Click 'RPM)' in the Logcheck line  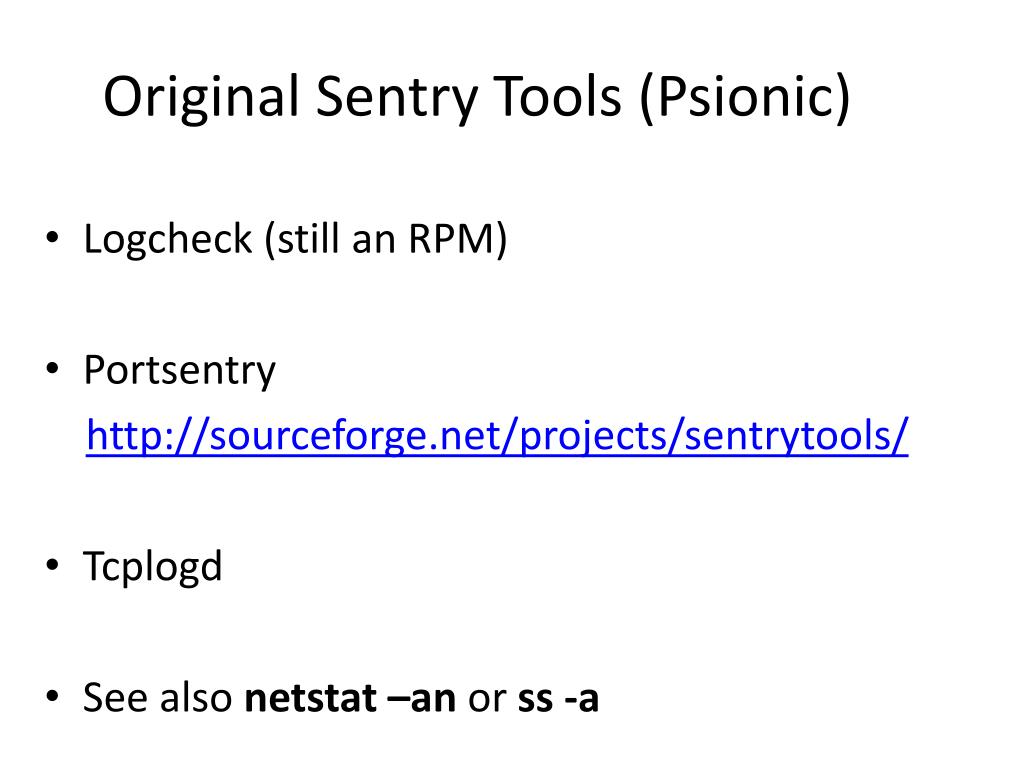point(458,240)
